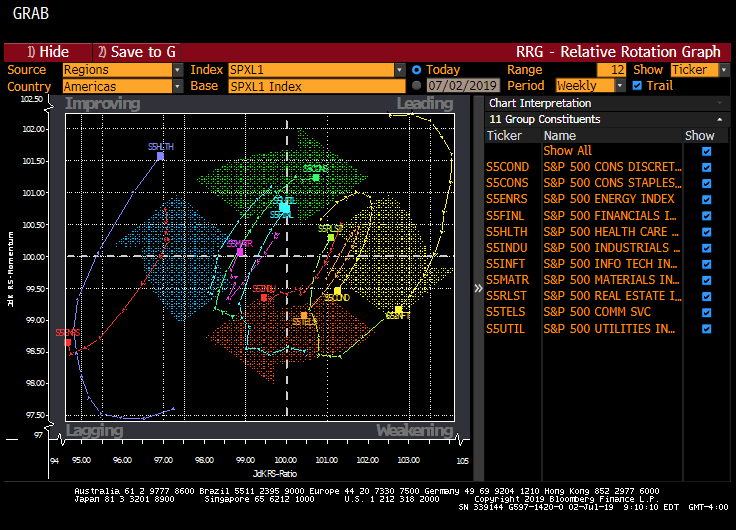Select the Today radio button
The width and height of the screenshot is (736, 530).
(416, 70)
